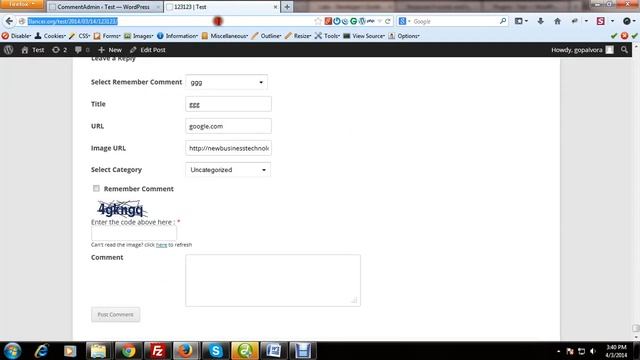Open the Disable menu in the Web Developer toolbar
The image size is (640, 360).
coord(16,36)
